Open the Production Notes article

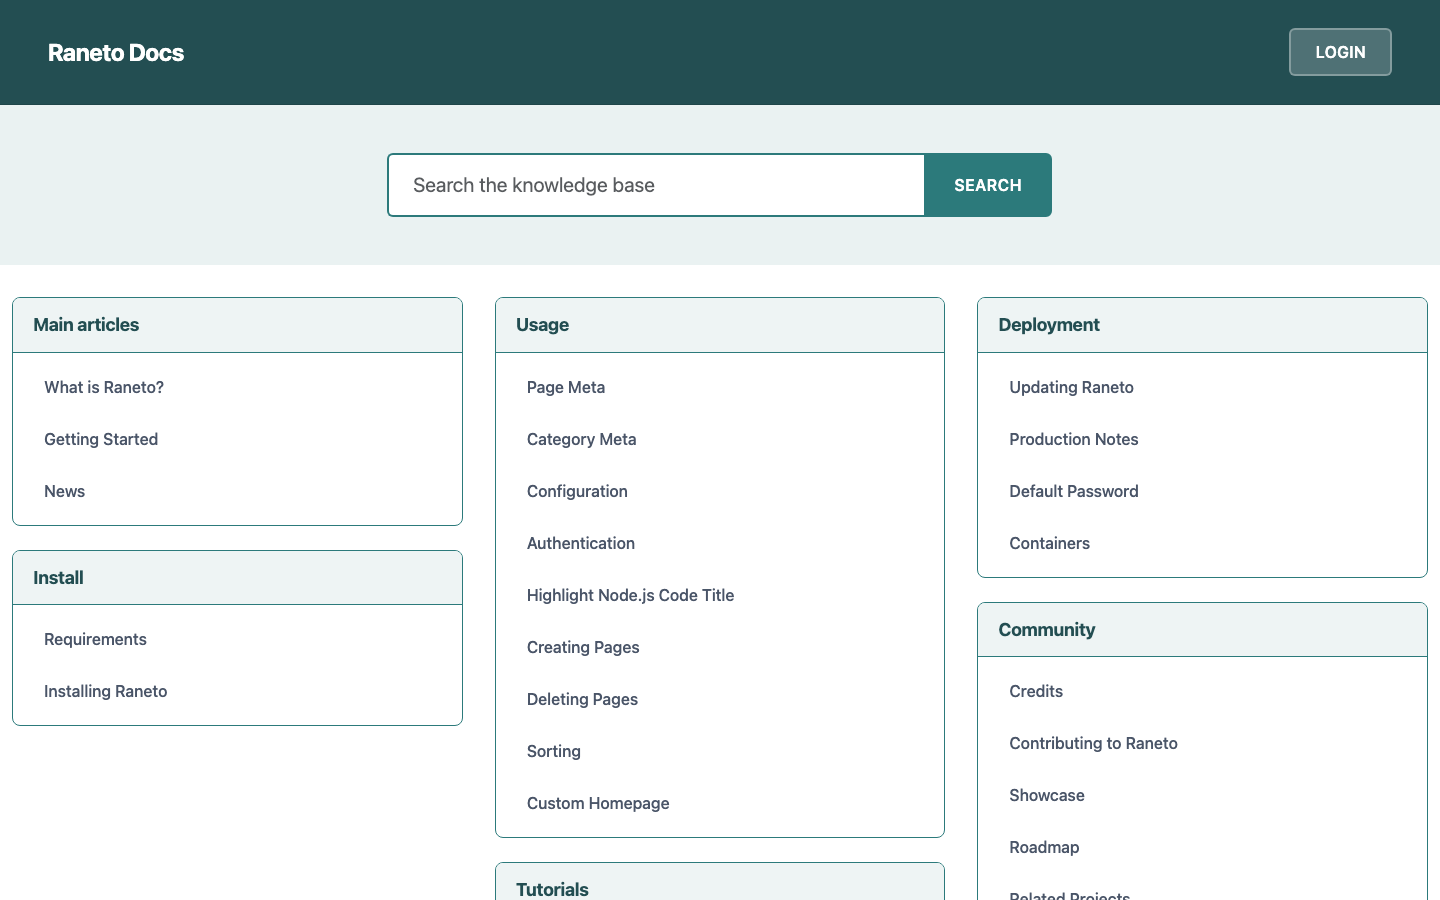(x=1074, y=439)
